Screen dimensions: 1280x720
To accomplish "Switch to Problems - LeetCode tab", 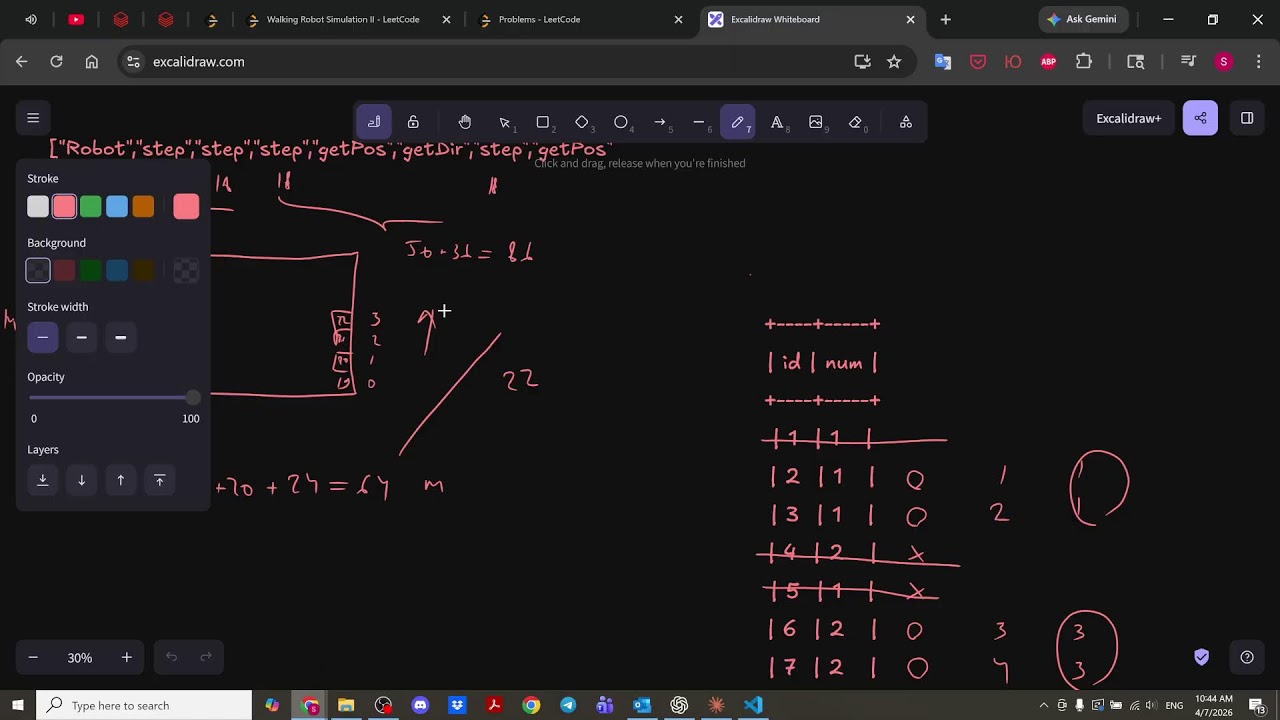I will (x=582, y=19).
